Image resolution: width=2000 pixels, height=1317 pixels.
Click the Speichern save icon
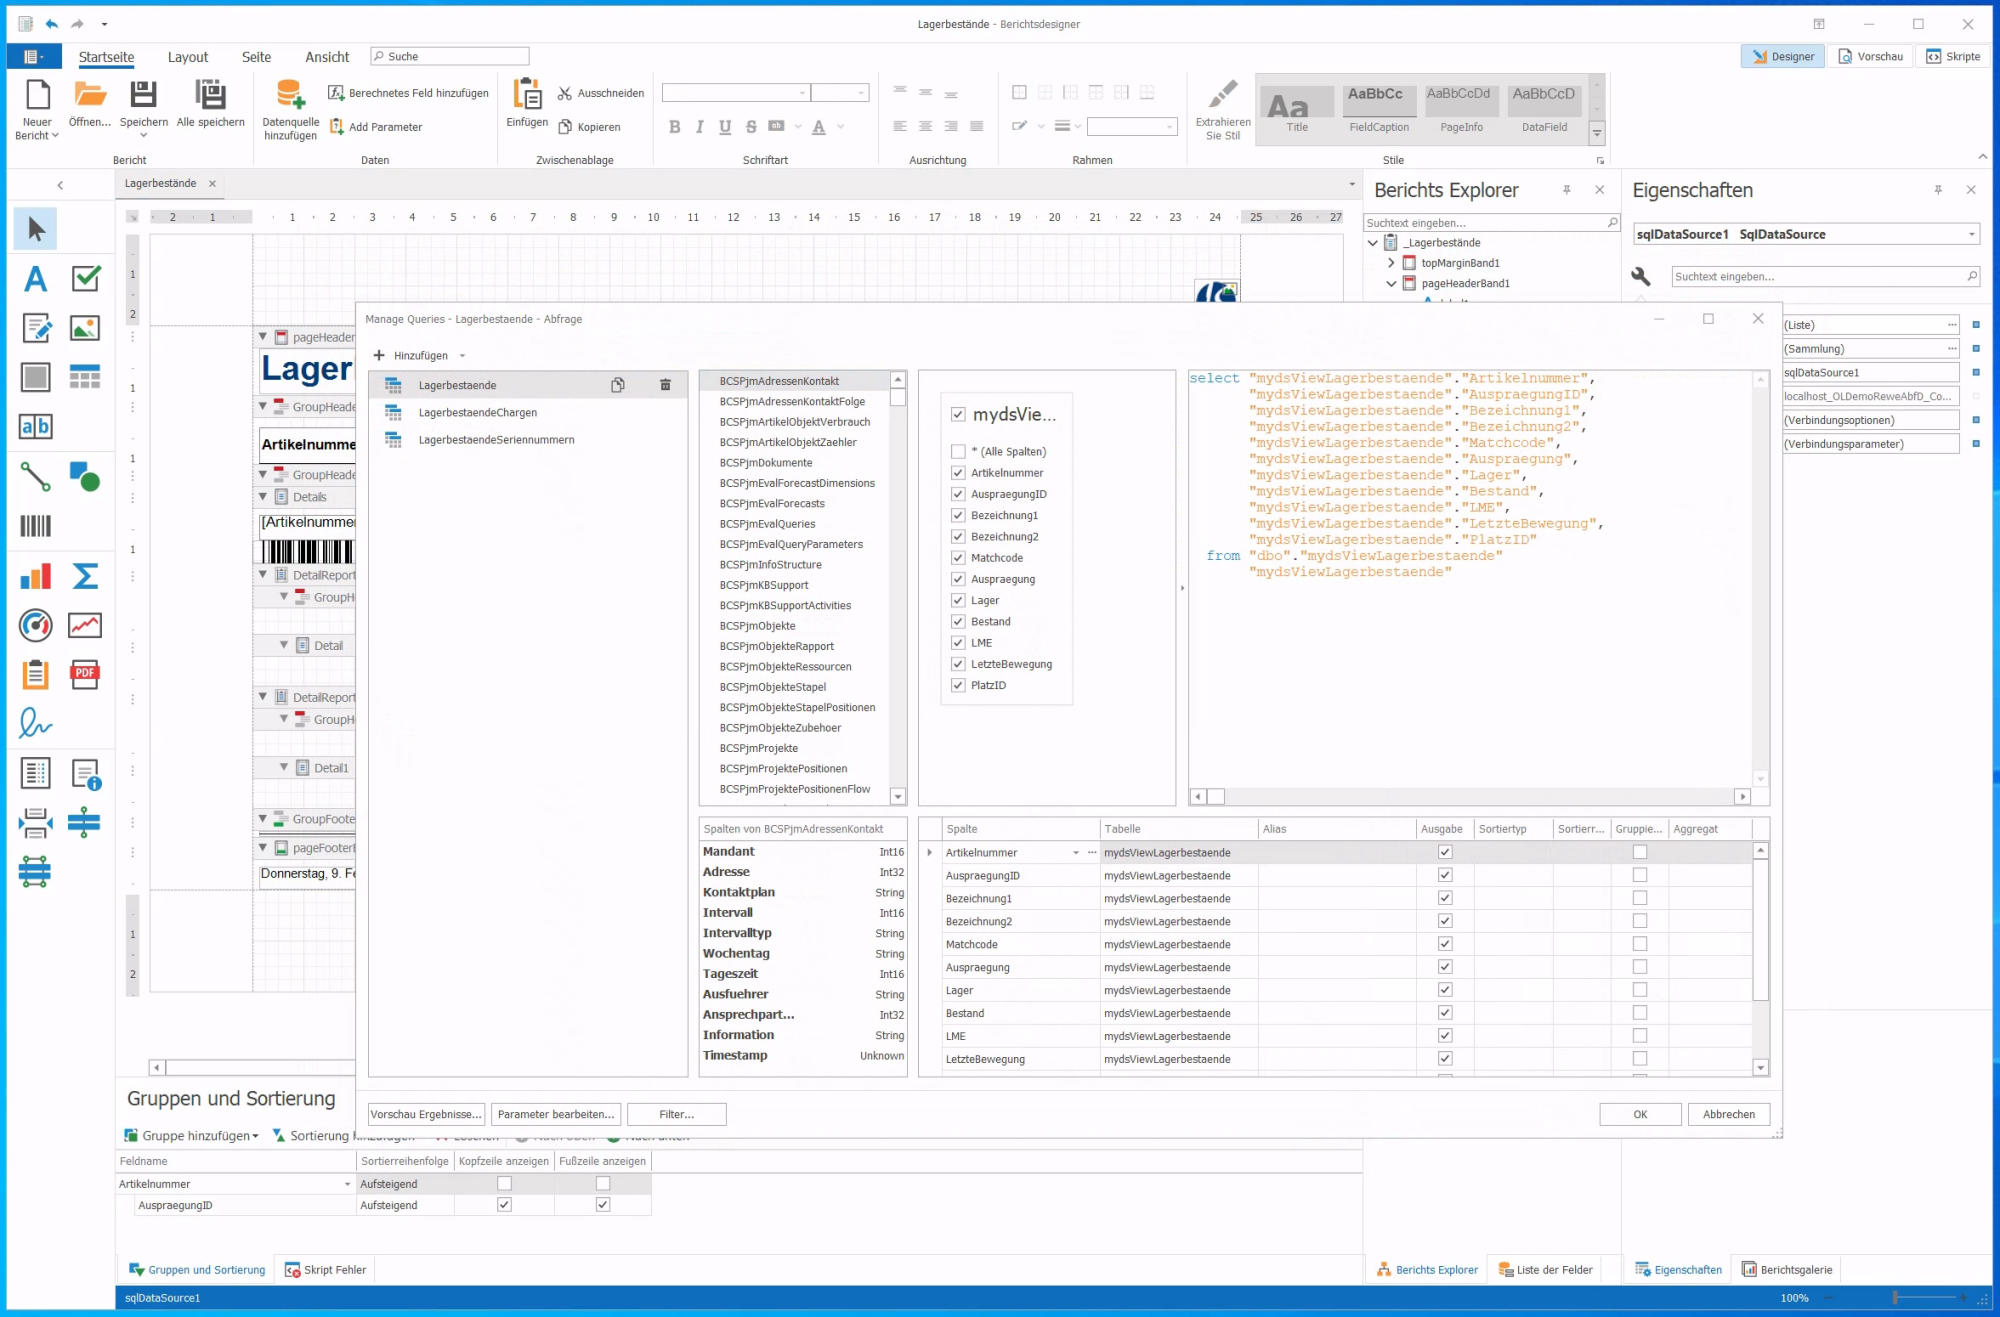[x=143, y=95]
